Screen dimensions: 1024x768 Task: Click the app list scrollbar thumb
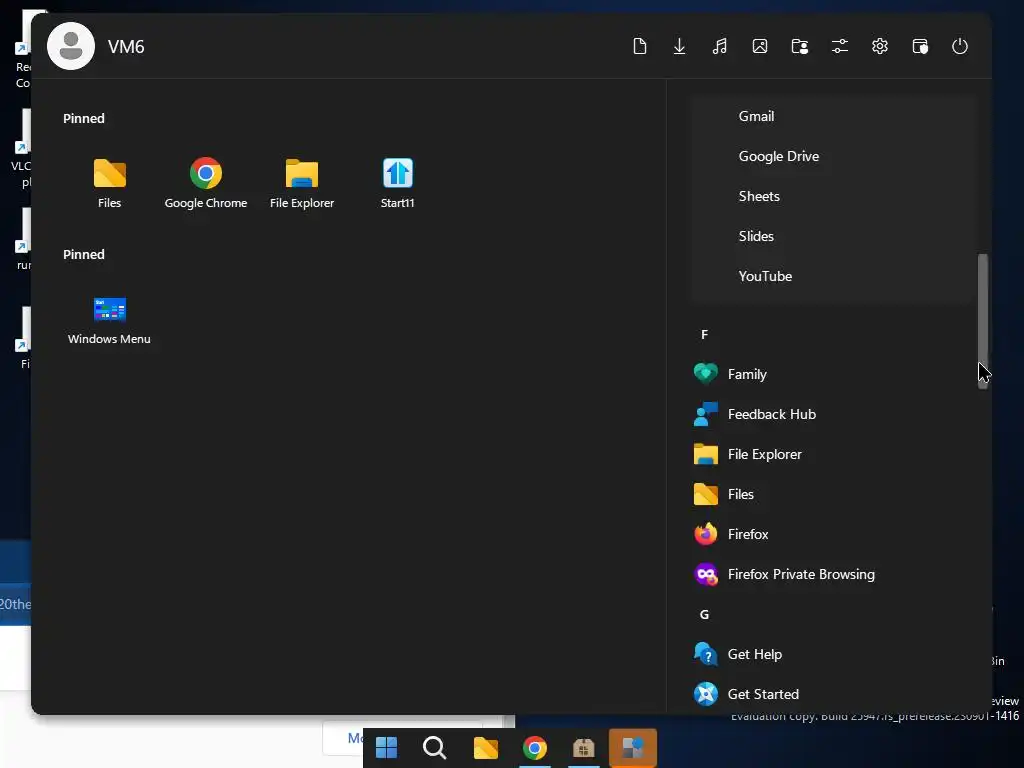(982, 321)
